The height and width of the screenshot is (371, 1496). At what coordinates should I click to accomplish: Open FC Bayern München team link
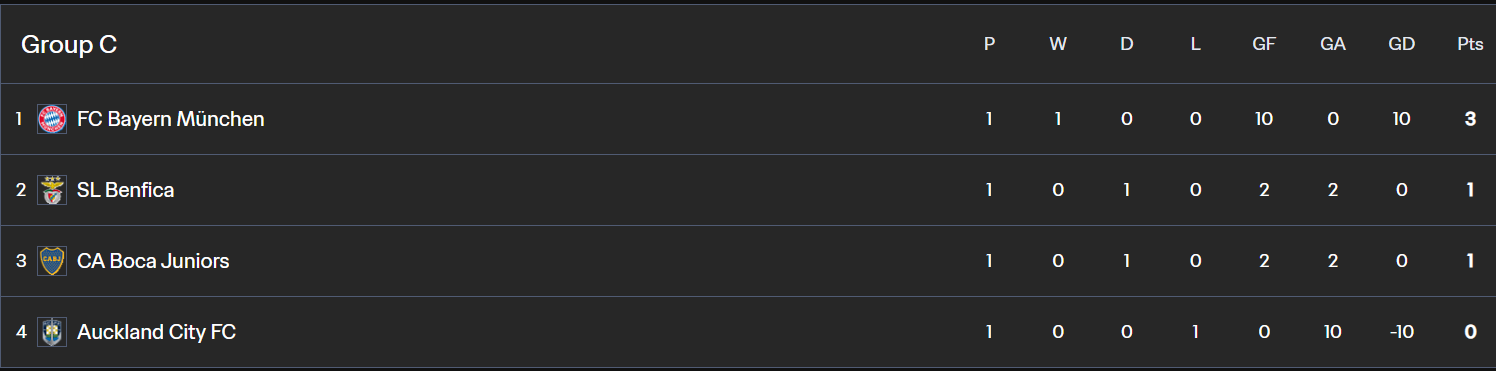tap(171, 119)
